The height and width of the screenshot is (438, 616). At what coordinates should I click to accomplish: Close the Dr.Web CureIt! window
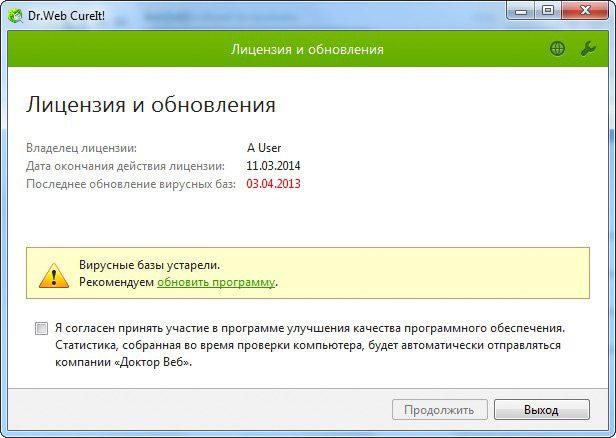pos(585,11)
